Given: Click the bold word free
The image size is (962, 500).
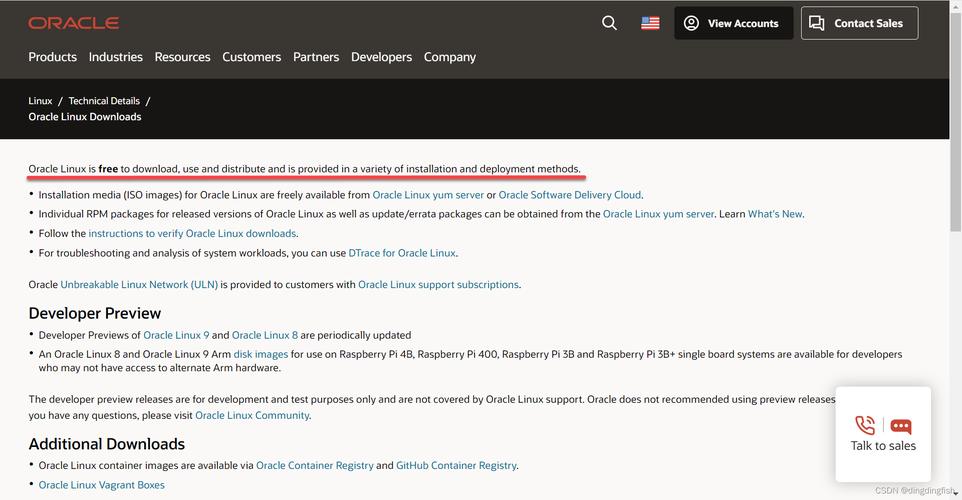Looking at the screenshot, I should coord(108,169).
